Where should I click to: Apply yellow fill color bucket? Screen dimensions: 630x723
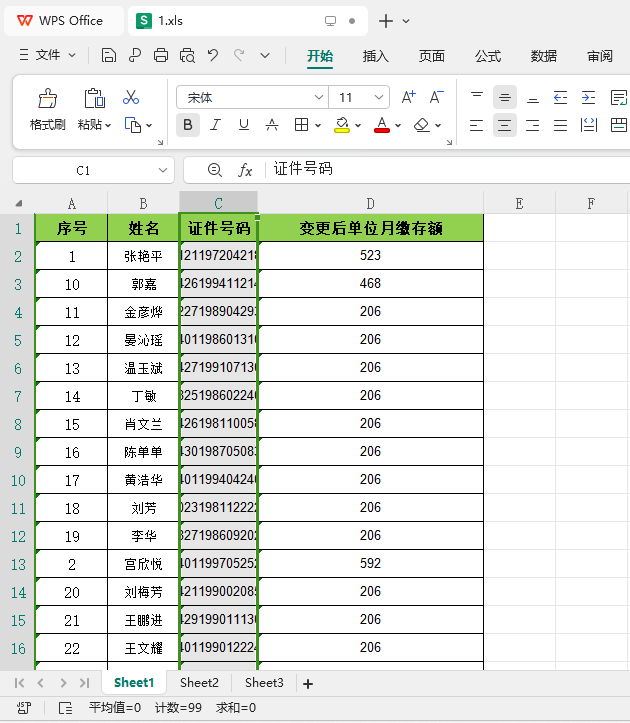tap(342, 125)
